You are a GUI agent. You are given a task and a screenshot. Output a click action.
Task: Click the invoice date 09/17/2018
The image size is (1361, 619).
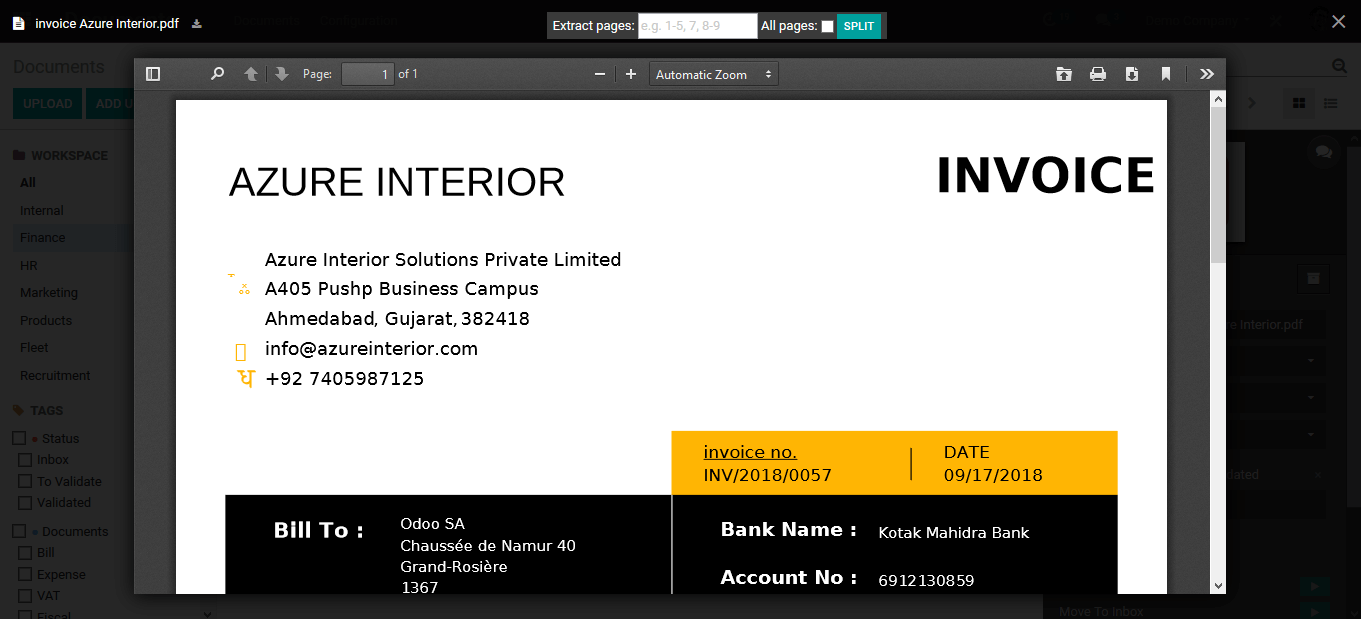(x=993, y=475)
